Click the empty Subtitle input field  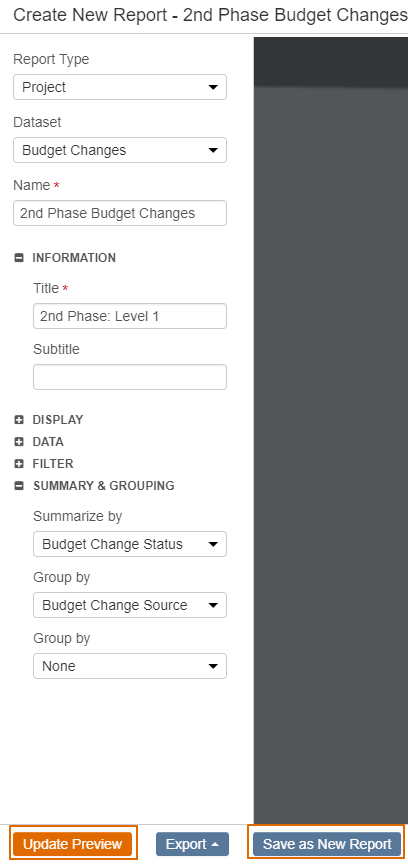[x=130, y=377]
